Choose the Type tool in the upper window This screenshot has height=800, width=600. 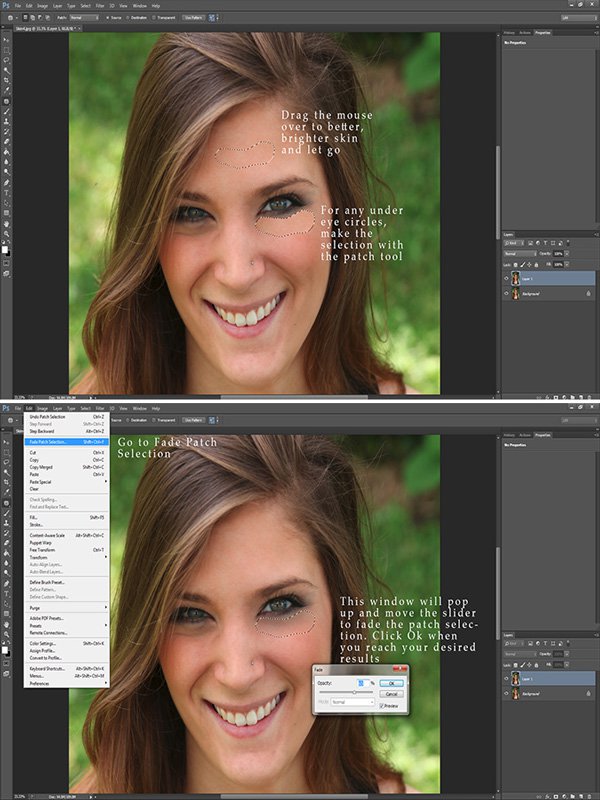click(x=6, y=191)
